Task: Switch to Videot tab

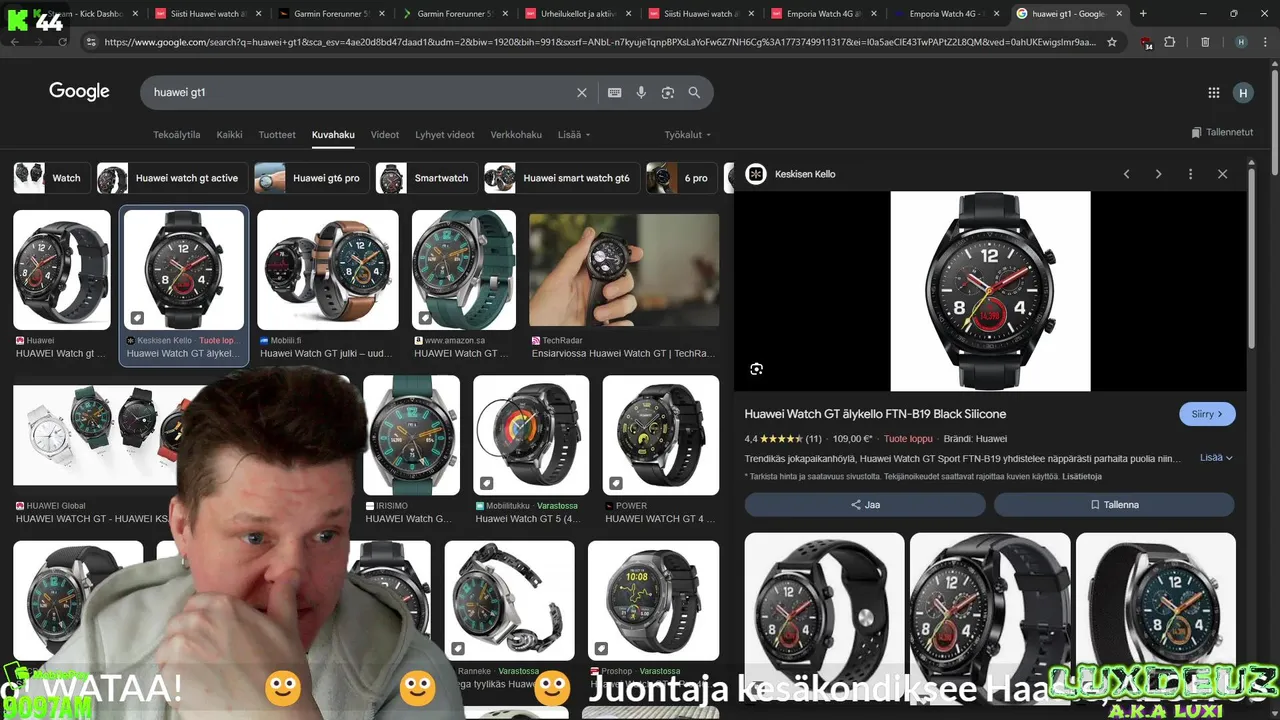Action: (385, 135)
